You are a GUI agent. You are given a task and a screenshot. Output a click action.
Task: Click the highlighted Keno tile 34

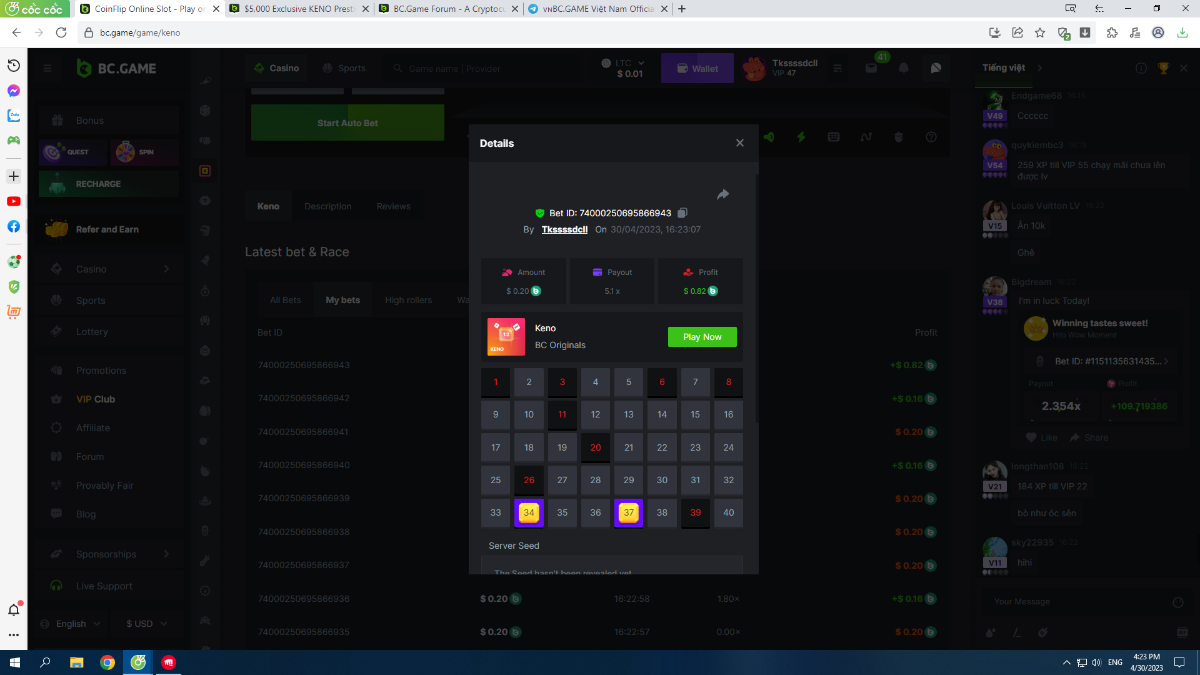(529, 513)
